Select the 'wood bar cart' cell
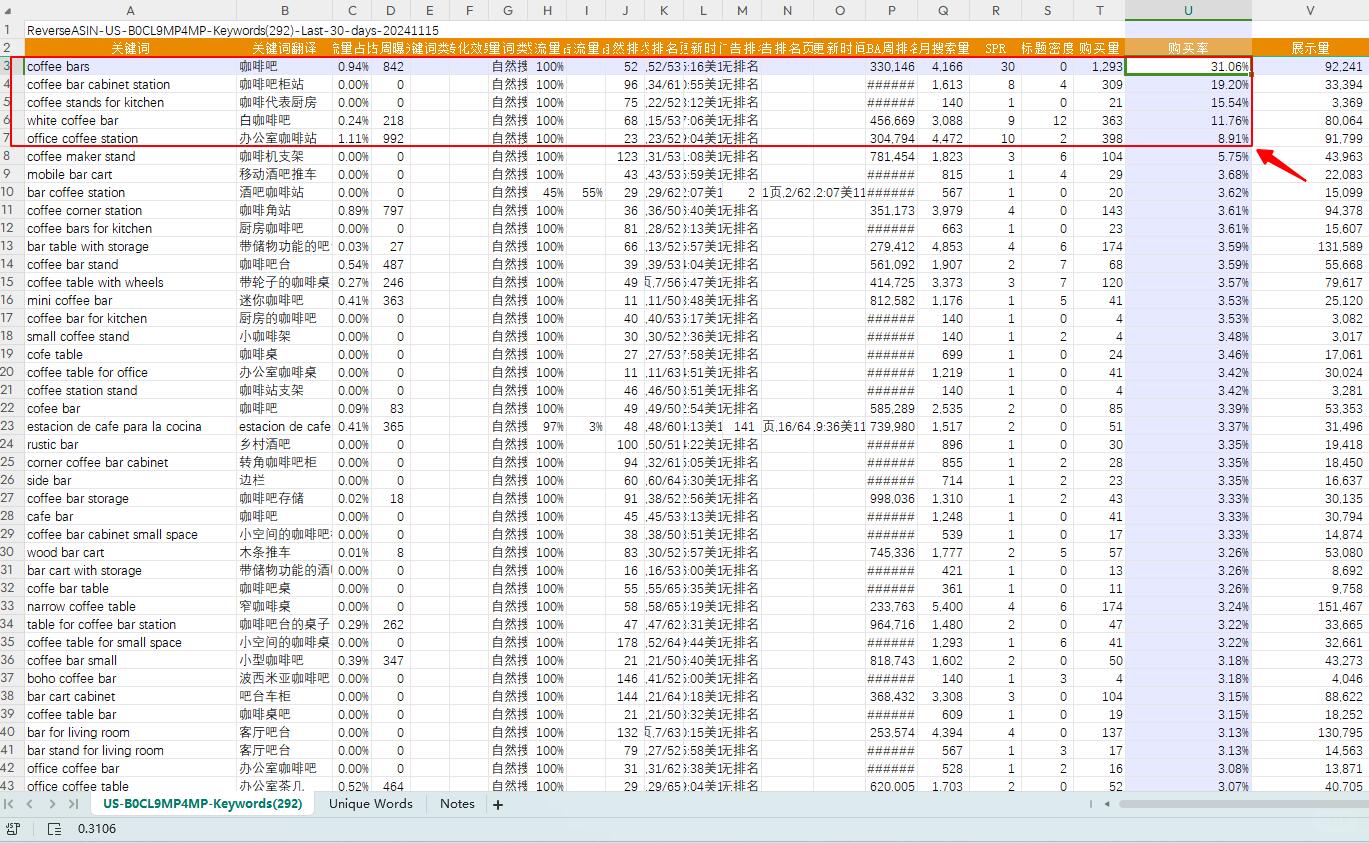Screen dimensions: 1369x843 [130, 552]
